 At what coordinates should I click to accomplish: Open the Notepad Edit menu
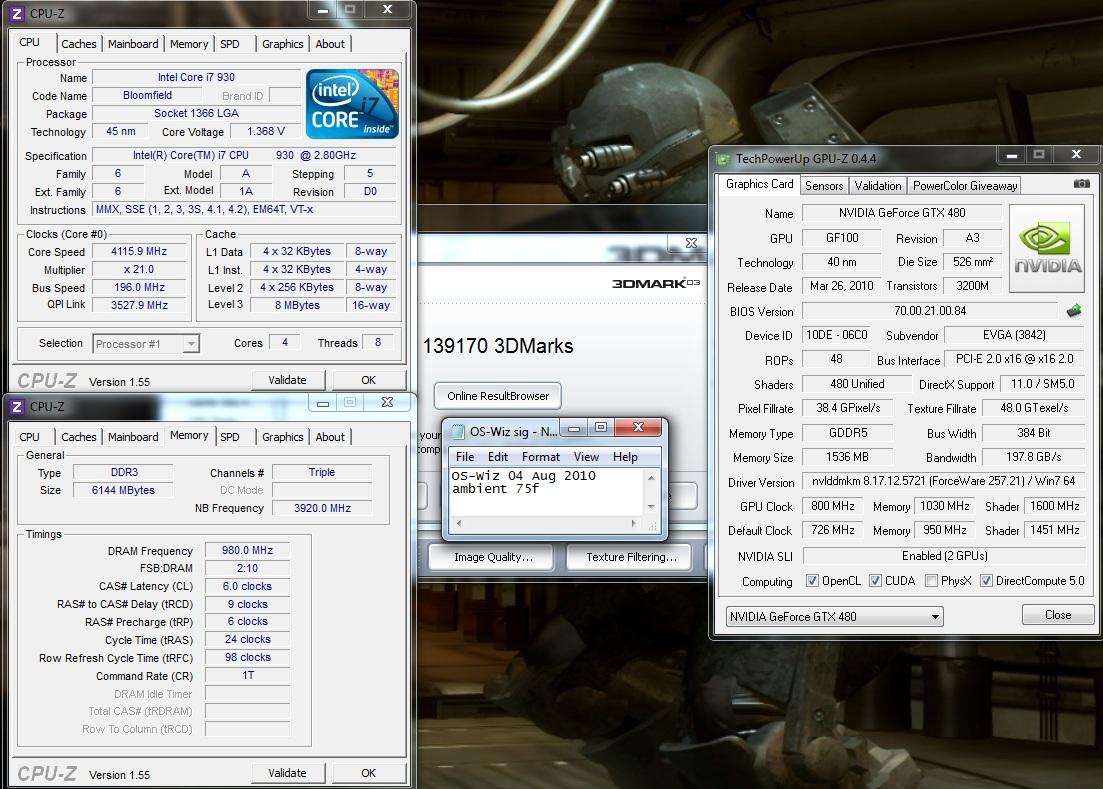(497, 456)
